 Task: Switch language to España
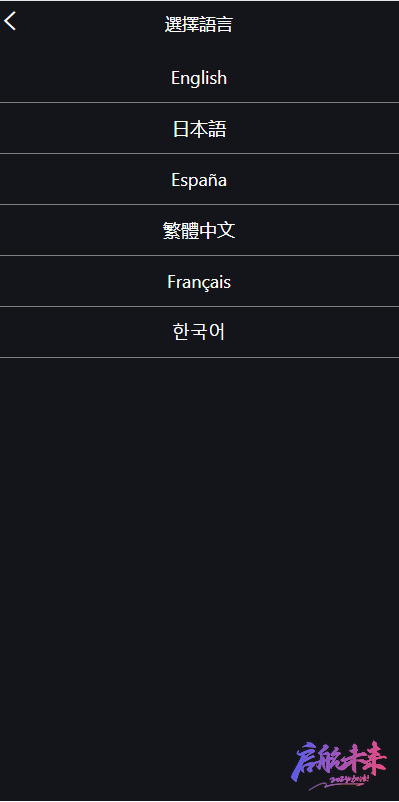coord(200,180)
